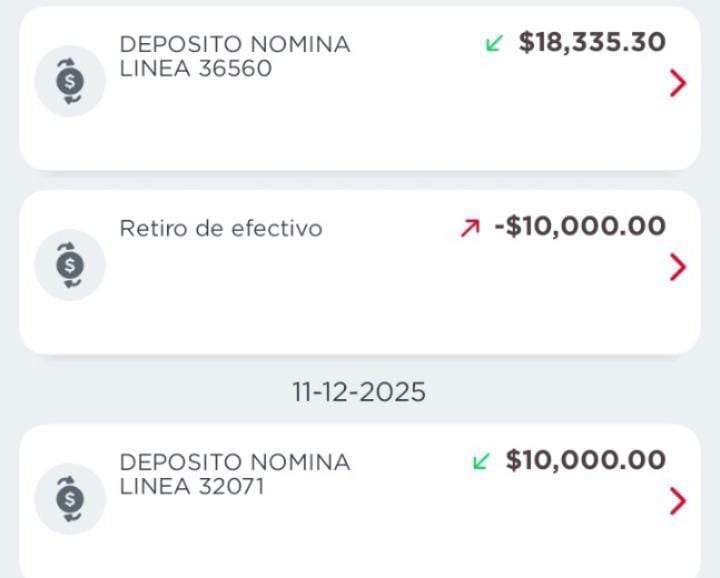The width and height of the screenshot is (720, 578).
Task: Click the money icon beside Retiro de efectivo
Action: tap(70, 265)
